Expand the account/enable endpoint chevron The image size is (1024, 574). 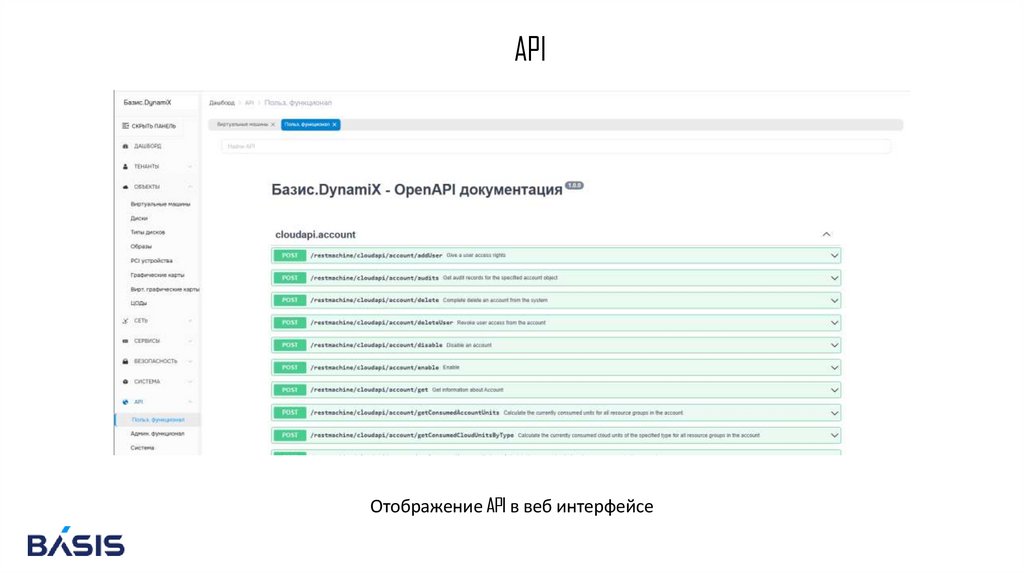pos(834,368)
